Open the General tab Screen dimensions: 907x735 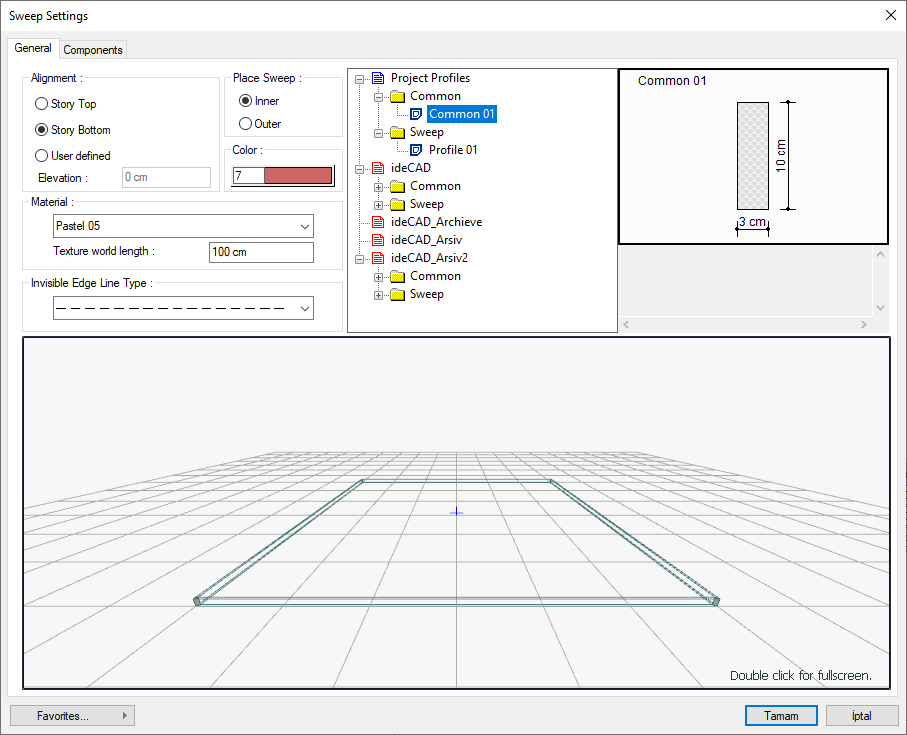click(x=33, y=48)
